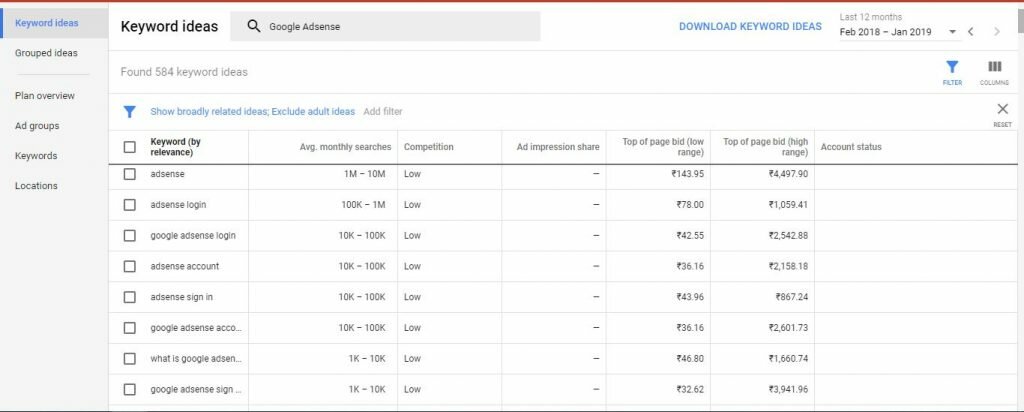Check the 'google adsense acco...' row
The height and width of the screenshot is (412, 1024).
(129, 328)
